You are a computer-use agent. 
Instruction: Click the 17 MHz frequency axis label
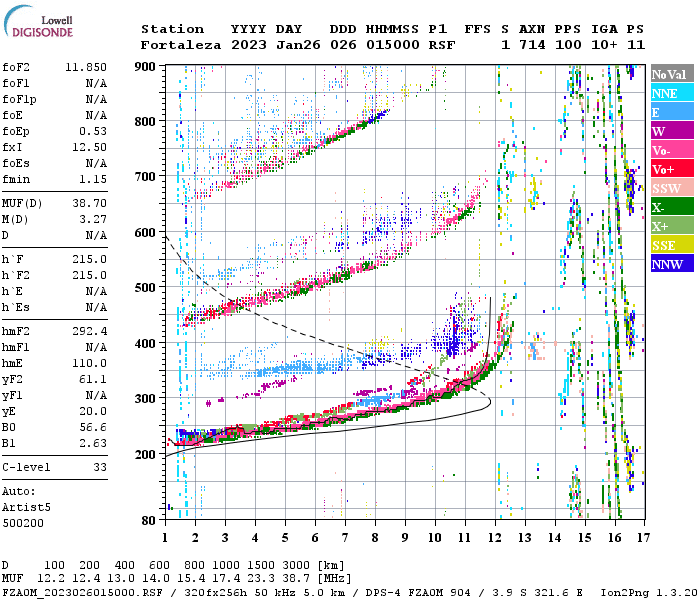(643, 538)
